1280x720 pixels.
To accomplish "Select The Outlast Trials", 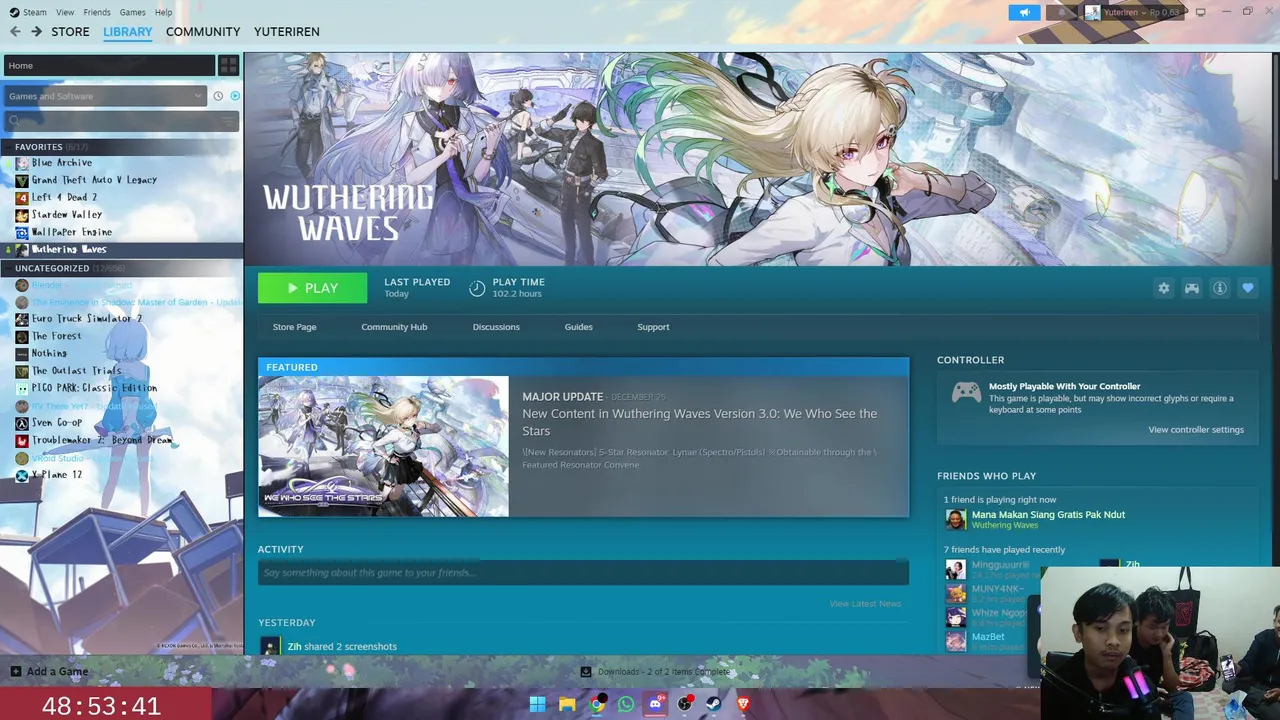I will [x=76, y=371].
